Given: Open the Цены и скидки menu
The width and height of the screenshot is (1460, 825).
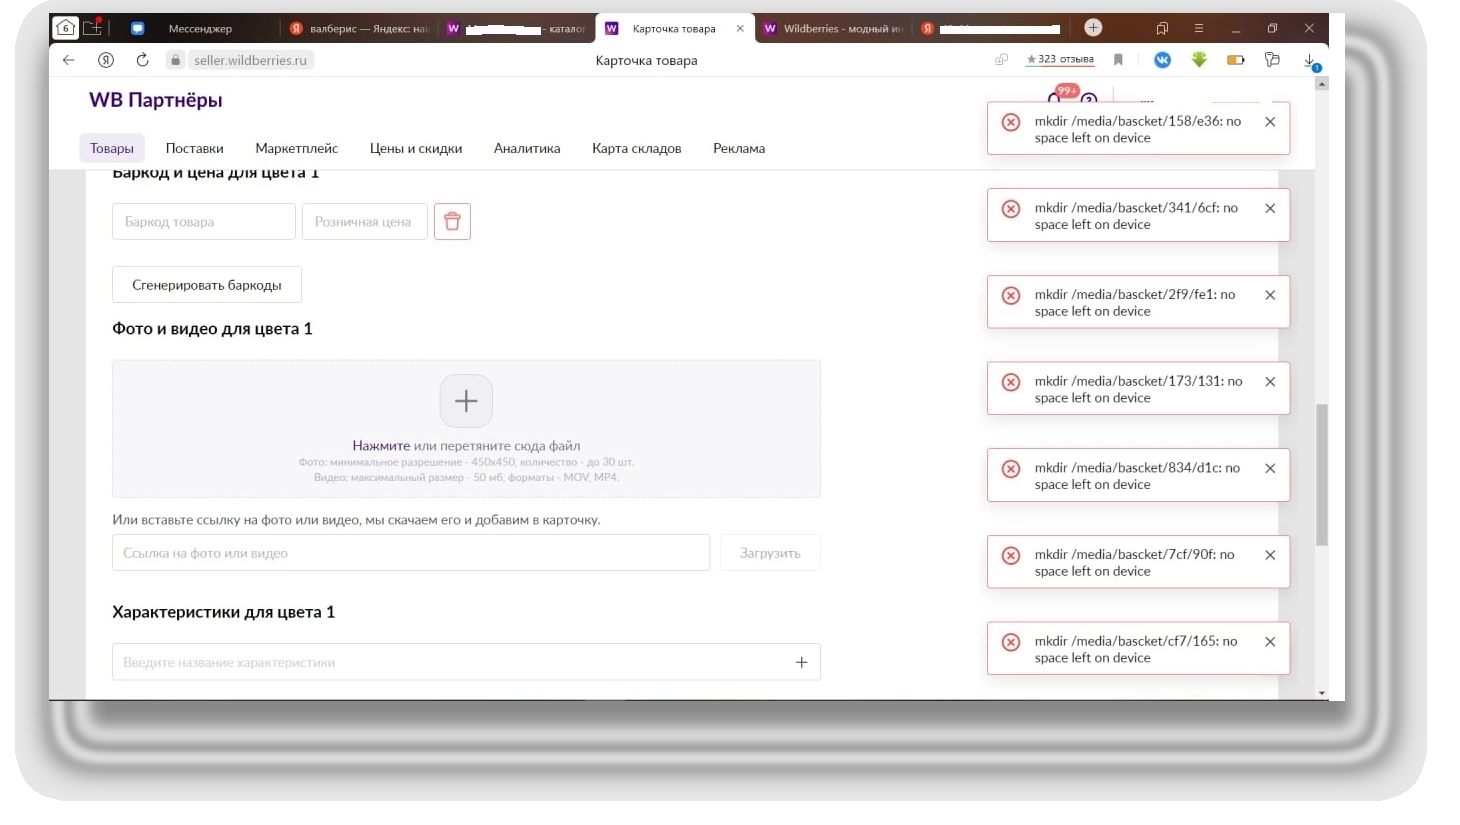Looking at the screenshot, I should (x=416, y=148).
